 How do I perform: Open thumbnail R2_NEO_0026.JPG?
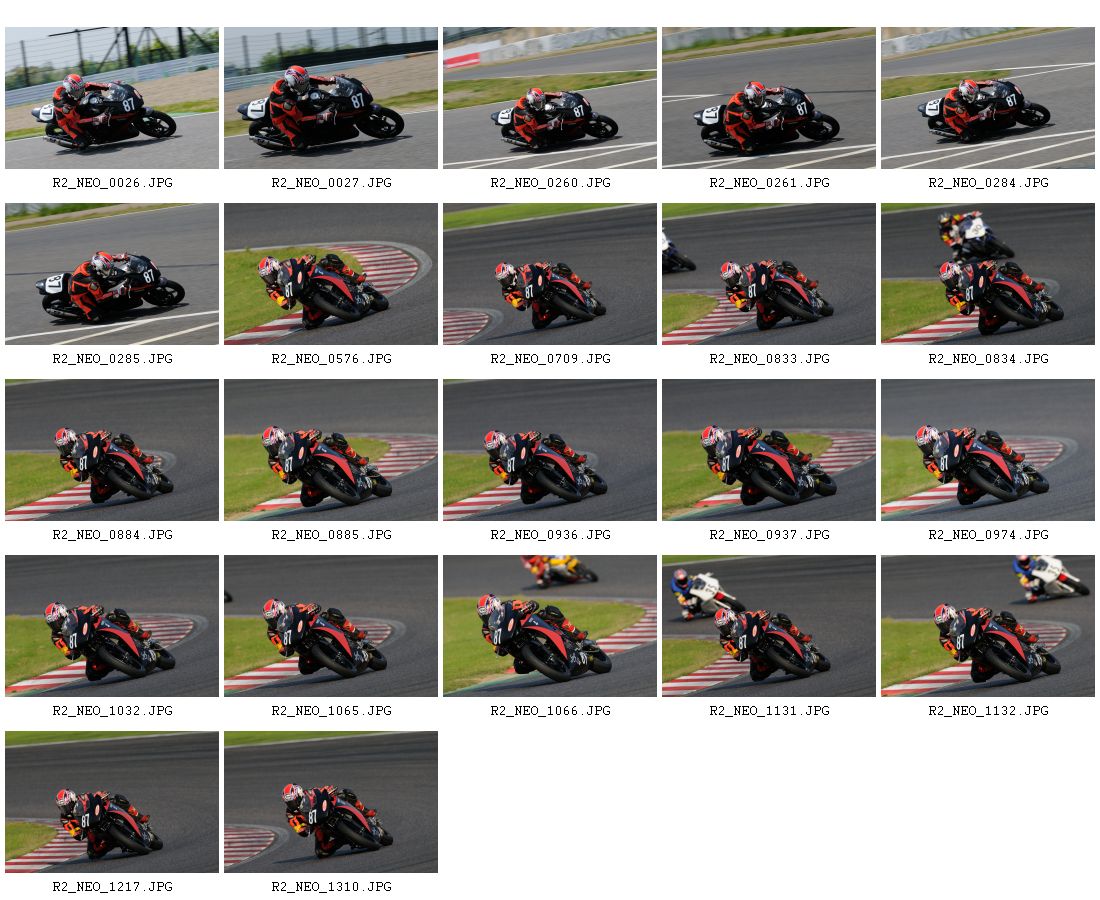click(x=112, y=98)
